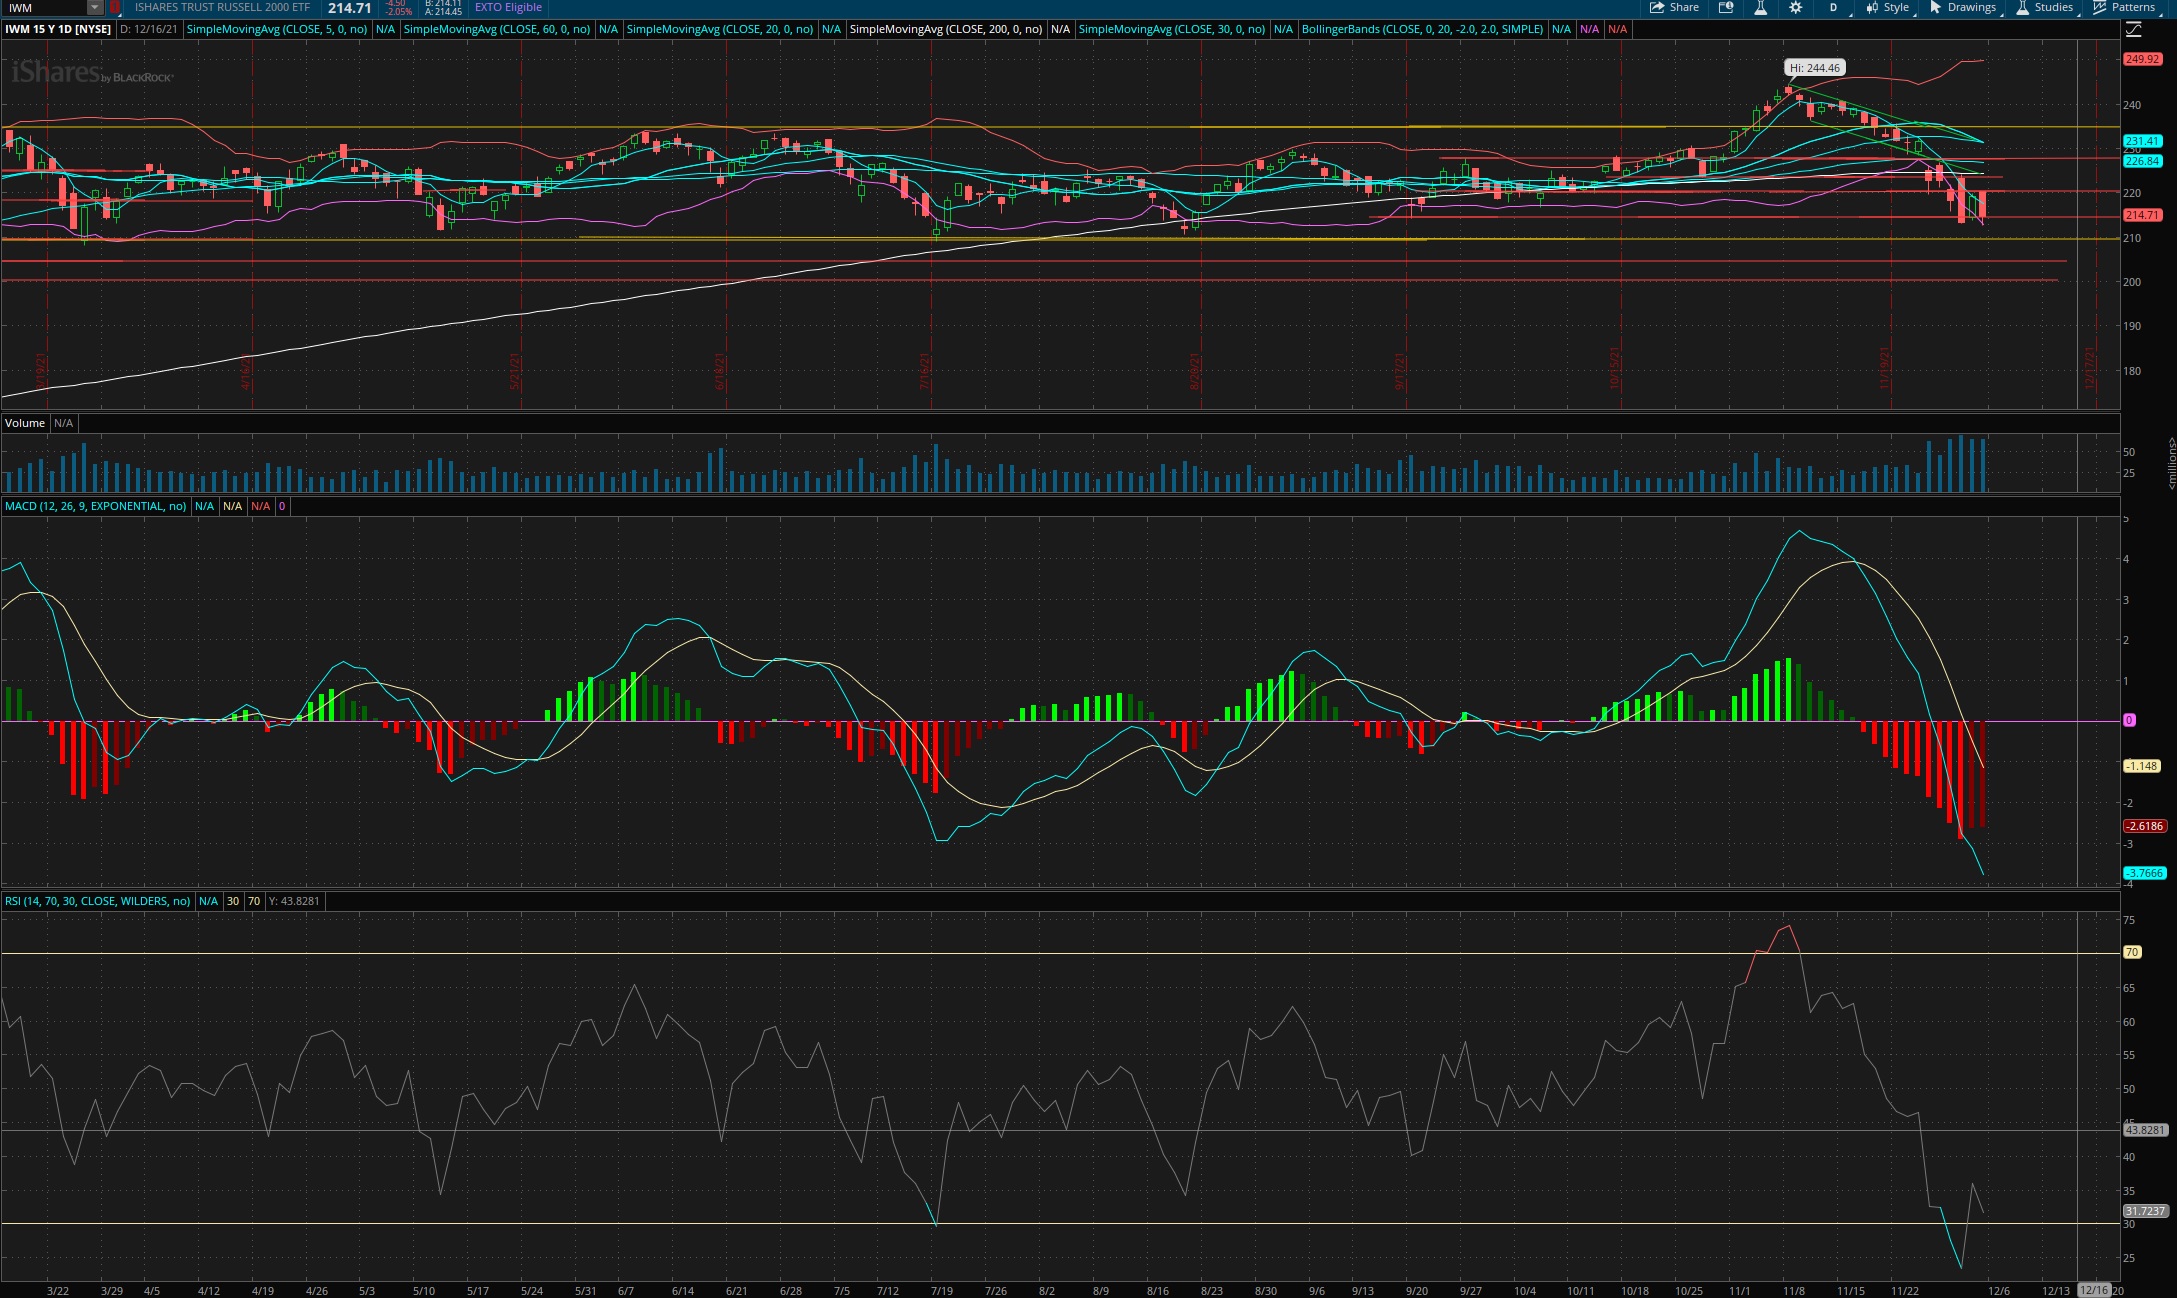Open the Patterns menu
The height and width of the screenshot is (1298, 2177).
2125,7
